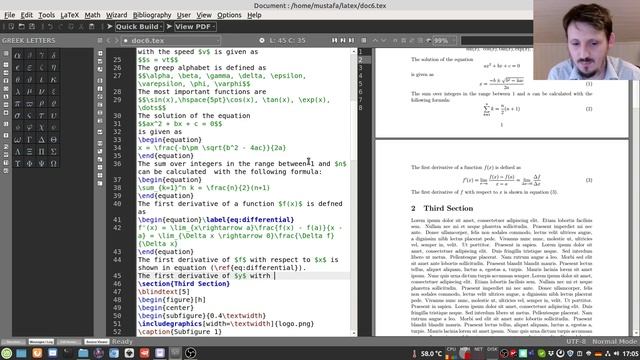Image resolution: width=640 pixels, height=360 pixels.
Task: Click inside the PDF search input field
Action: [x=497, y=40]
